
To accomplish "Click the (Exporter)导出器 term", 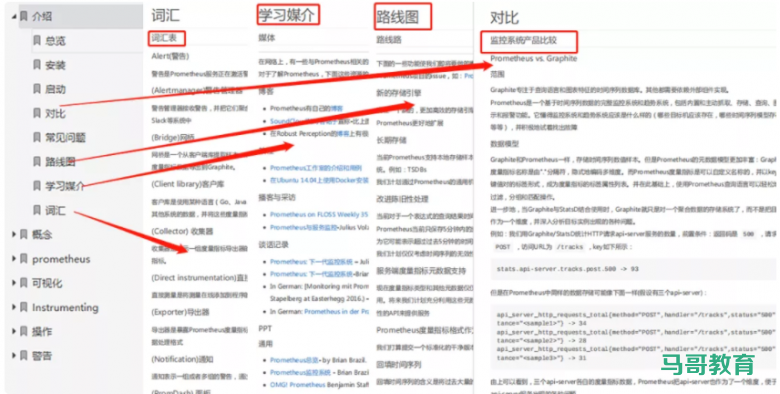I will pos(180,312).
